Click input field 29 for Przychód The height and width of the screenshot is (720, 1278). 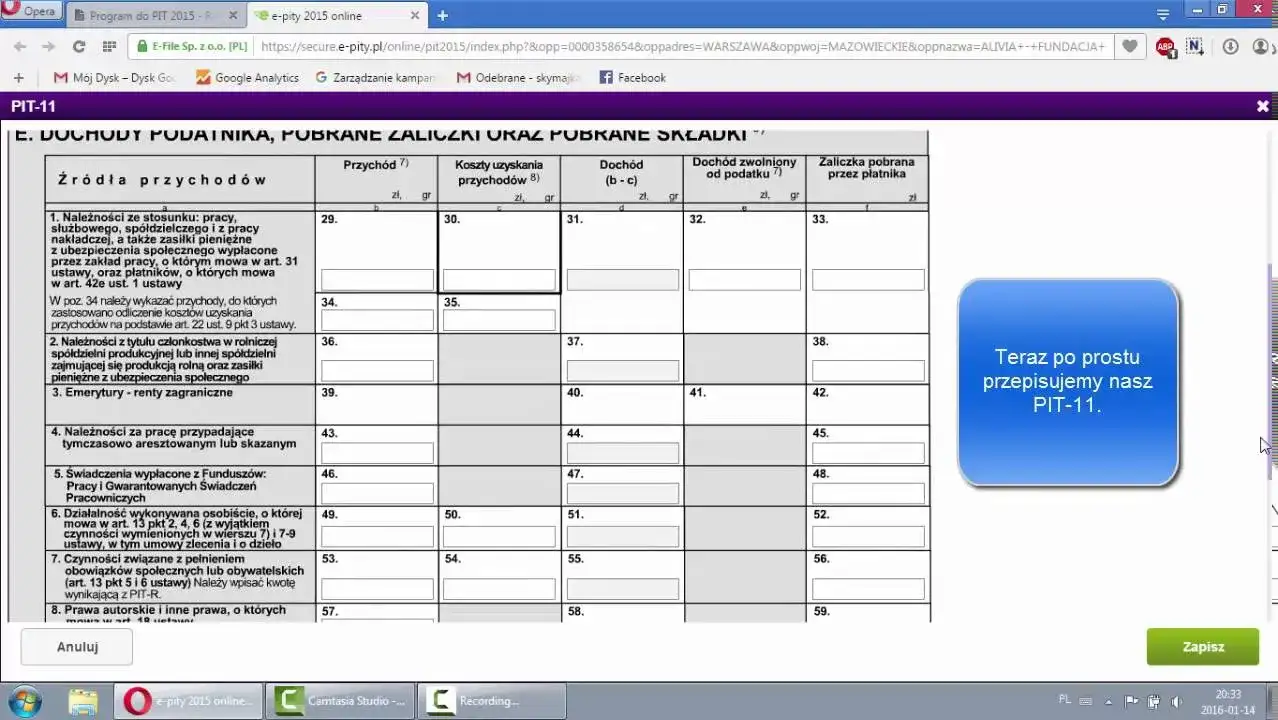coord(377,280)
